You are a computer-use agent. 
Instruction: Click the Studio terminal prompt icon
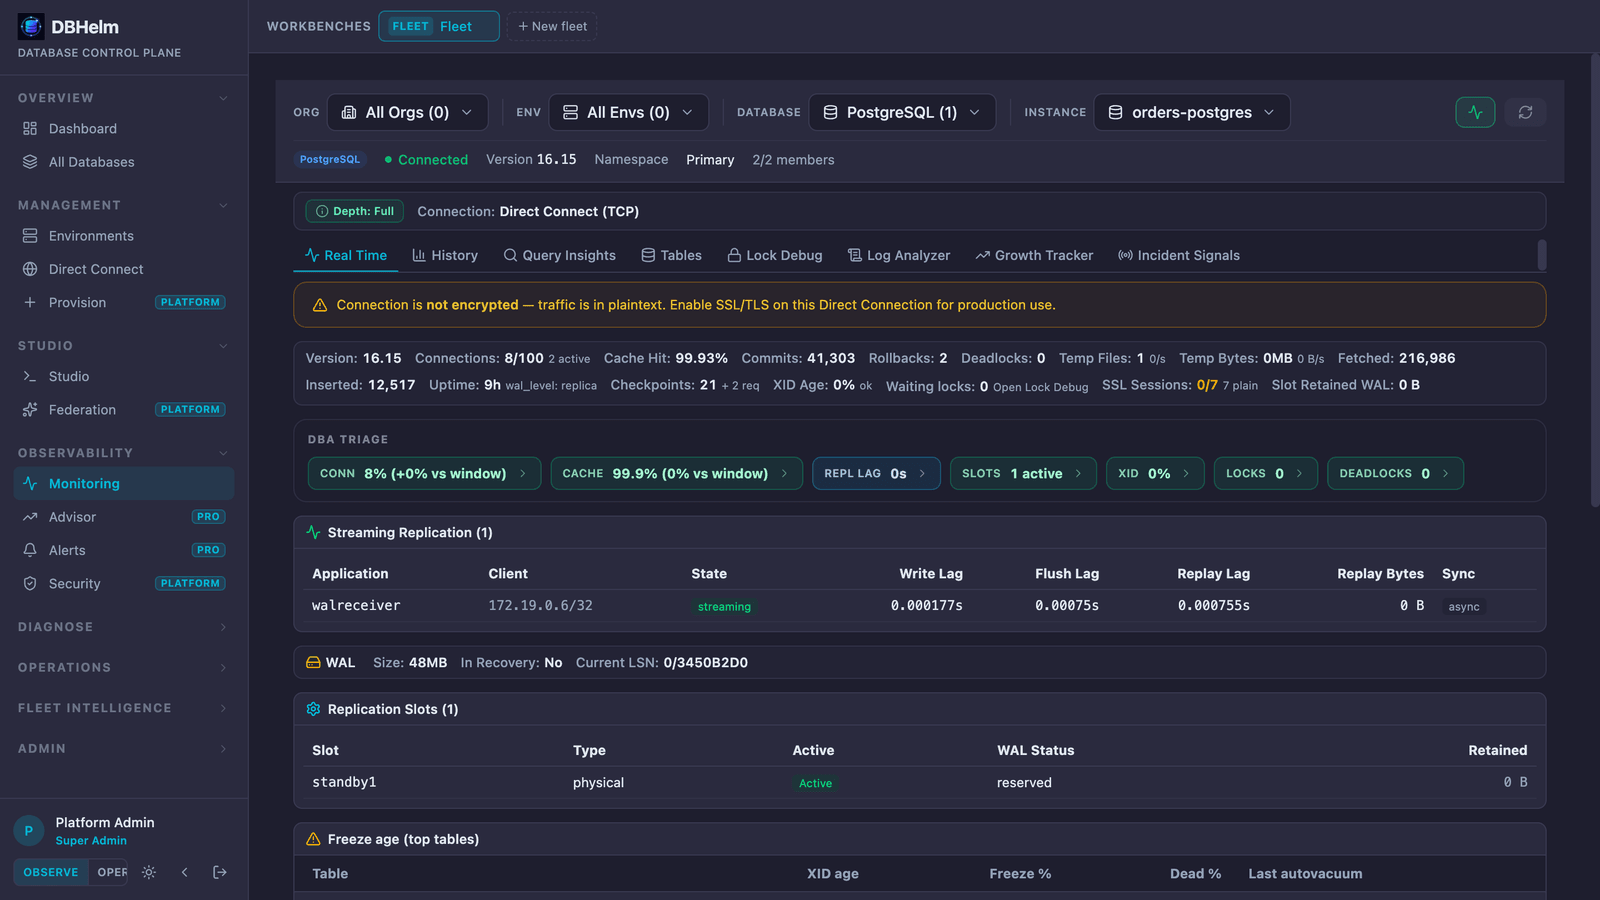coord(30,376)
